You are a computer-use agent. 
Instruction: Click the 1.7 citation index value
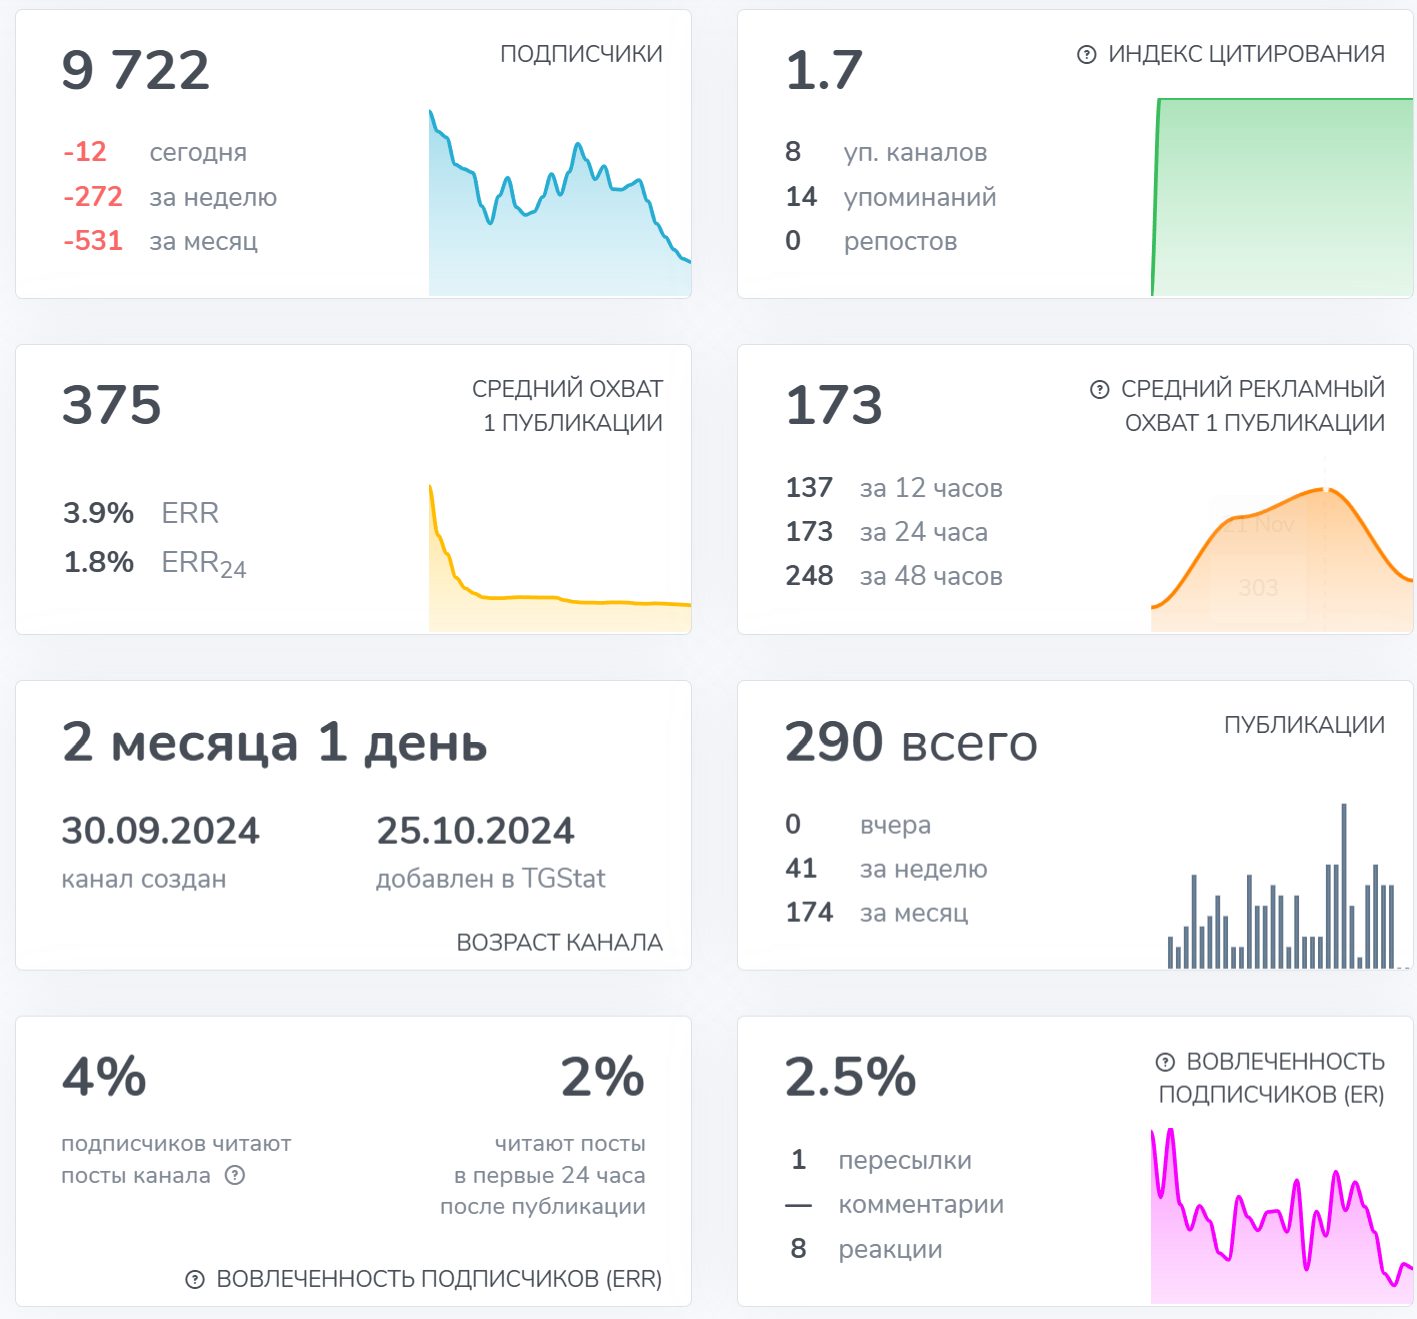[824, 70]
